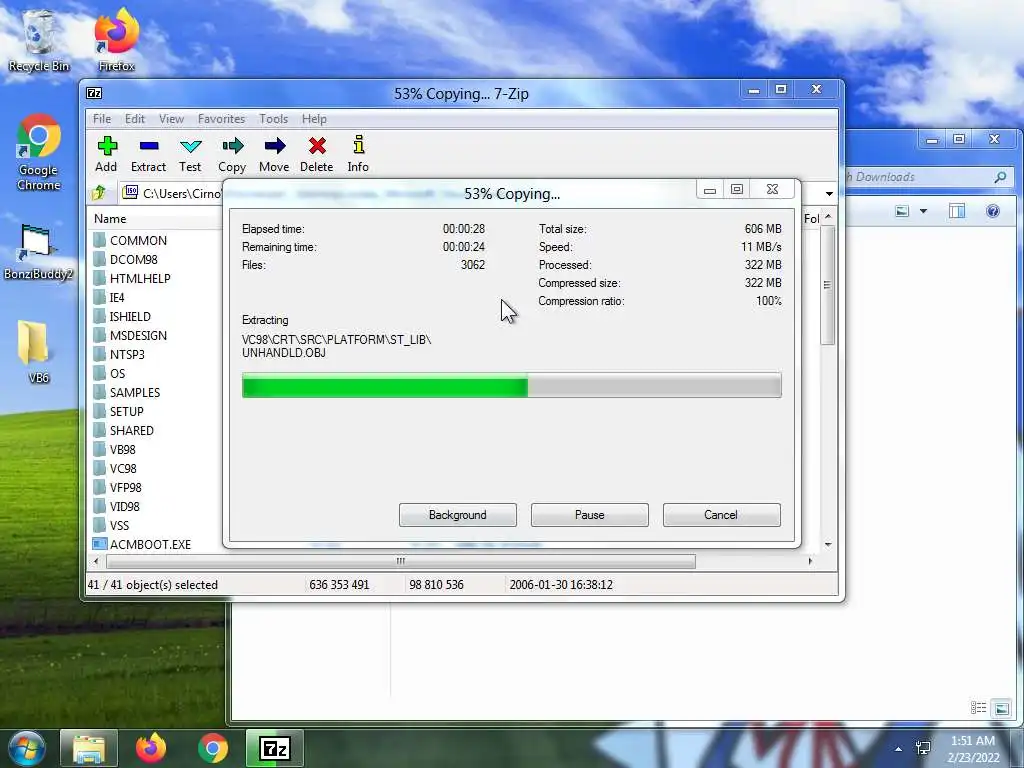1024x768 pixels.
Task: Select the VFP98 folder
Action: coord(118,487)
